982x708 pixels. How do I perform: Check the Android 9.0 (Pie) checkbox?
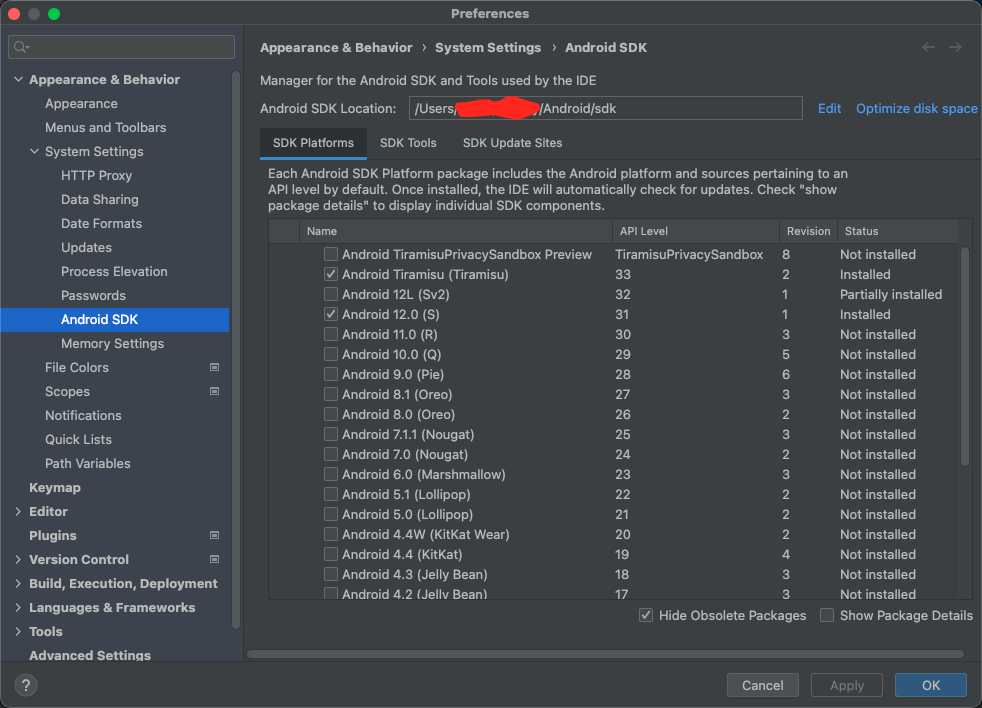coord(331,374)
